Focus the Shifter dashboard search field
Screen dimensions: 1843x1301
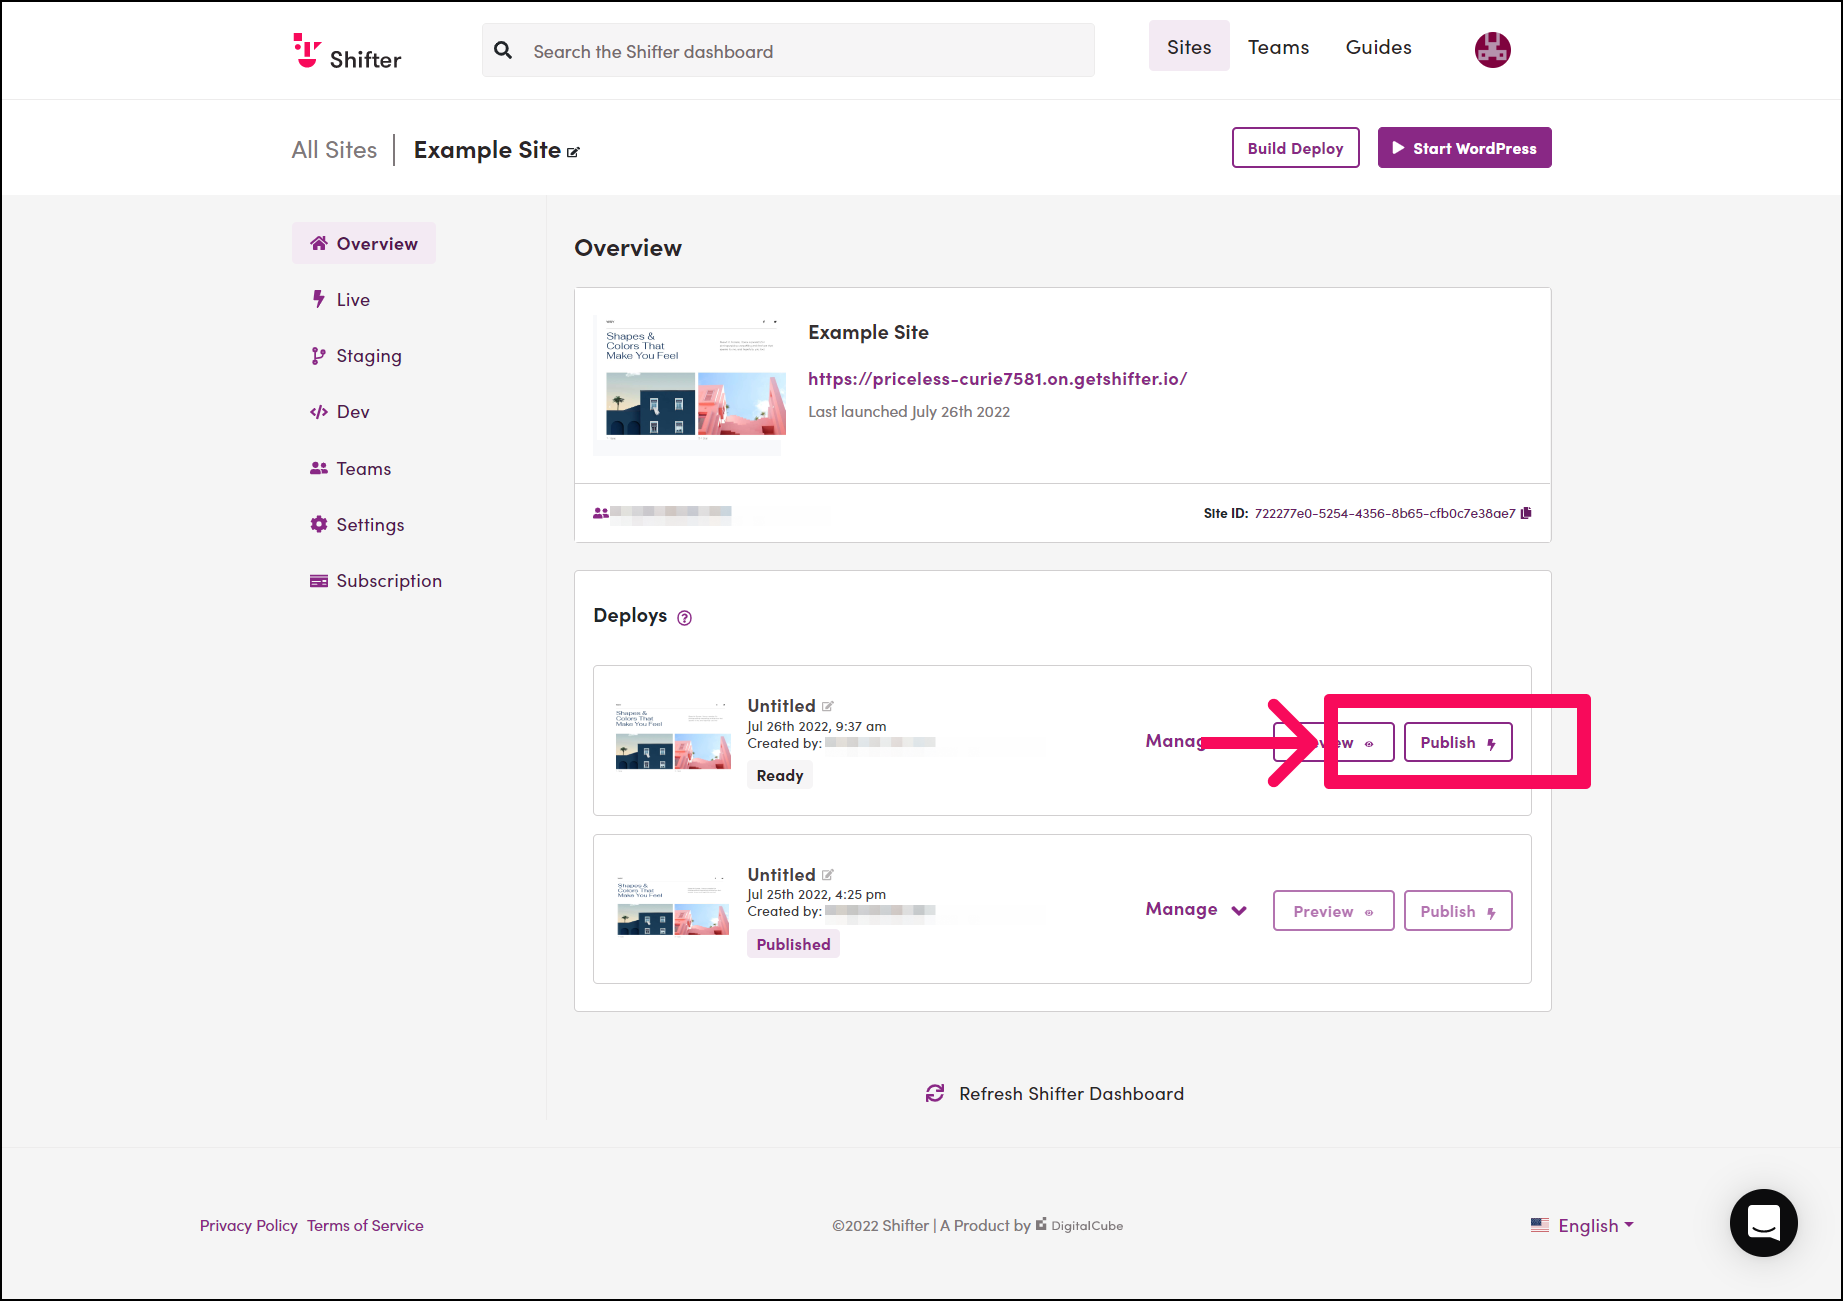[788, 51]
